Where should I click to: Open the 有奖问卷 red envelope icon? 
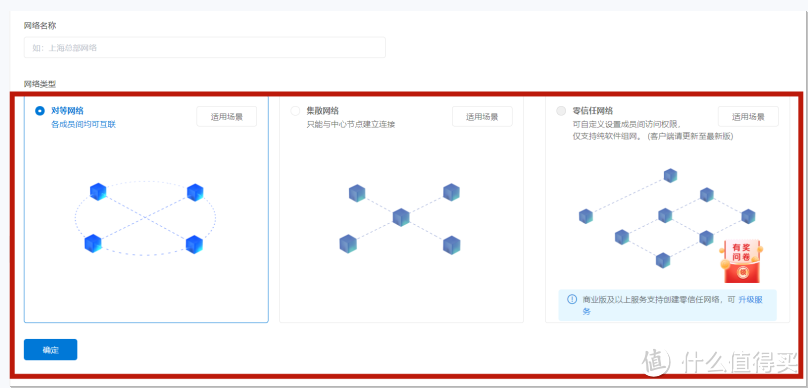(x=742, y=261)
